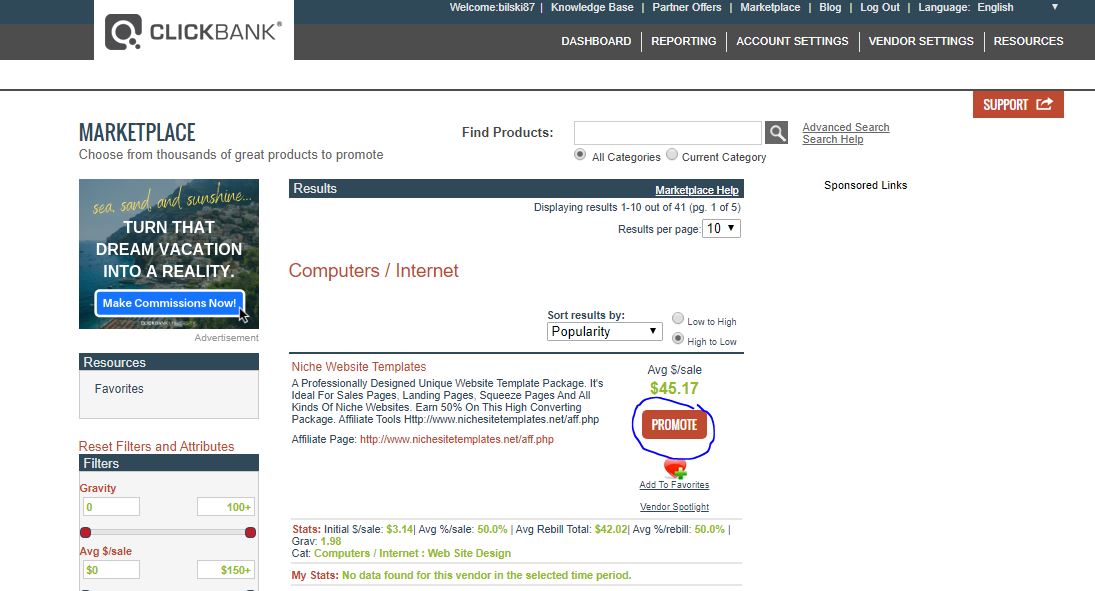Click the heart Add To Favorites icon
The height and width of the screenshot is (591, 1095).
(x=675, y=468)
